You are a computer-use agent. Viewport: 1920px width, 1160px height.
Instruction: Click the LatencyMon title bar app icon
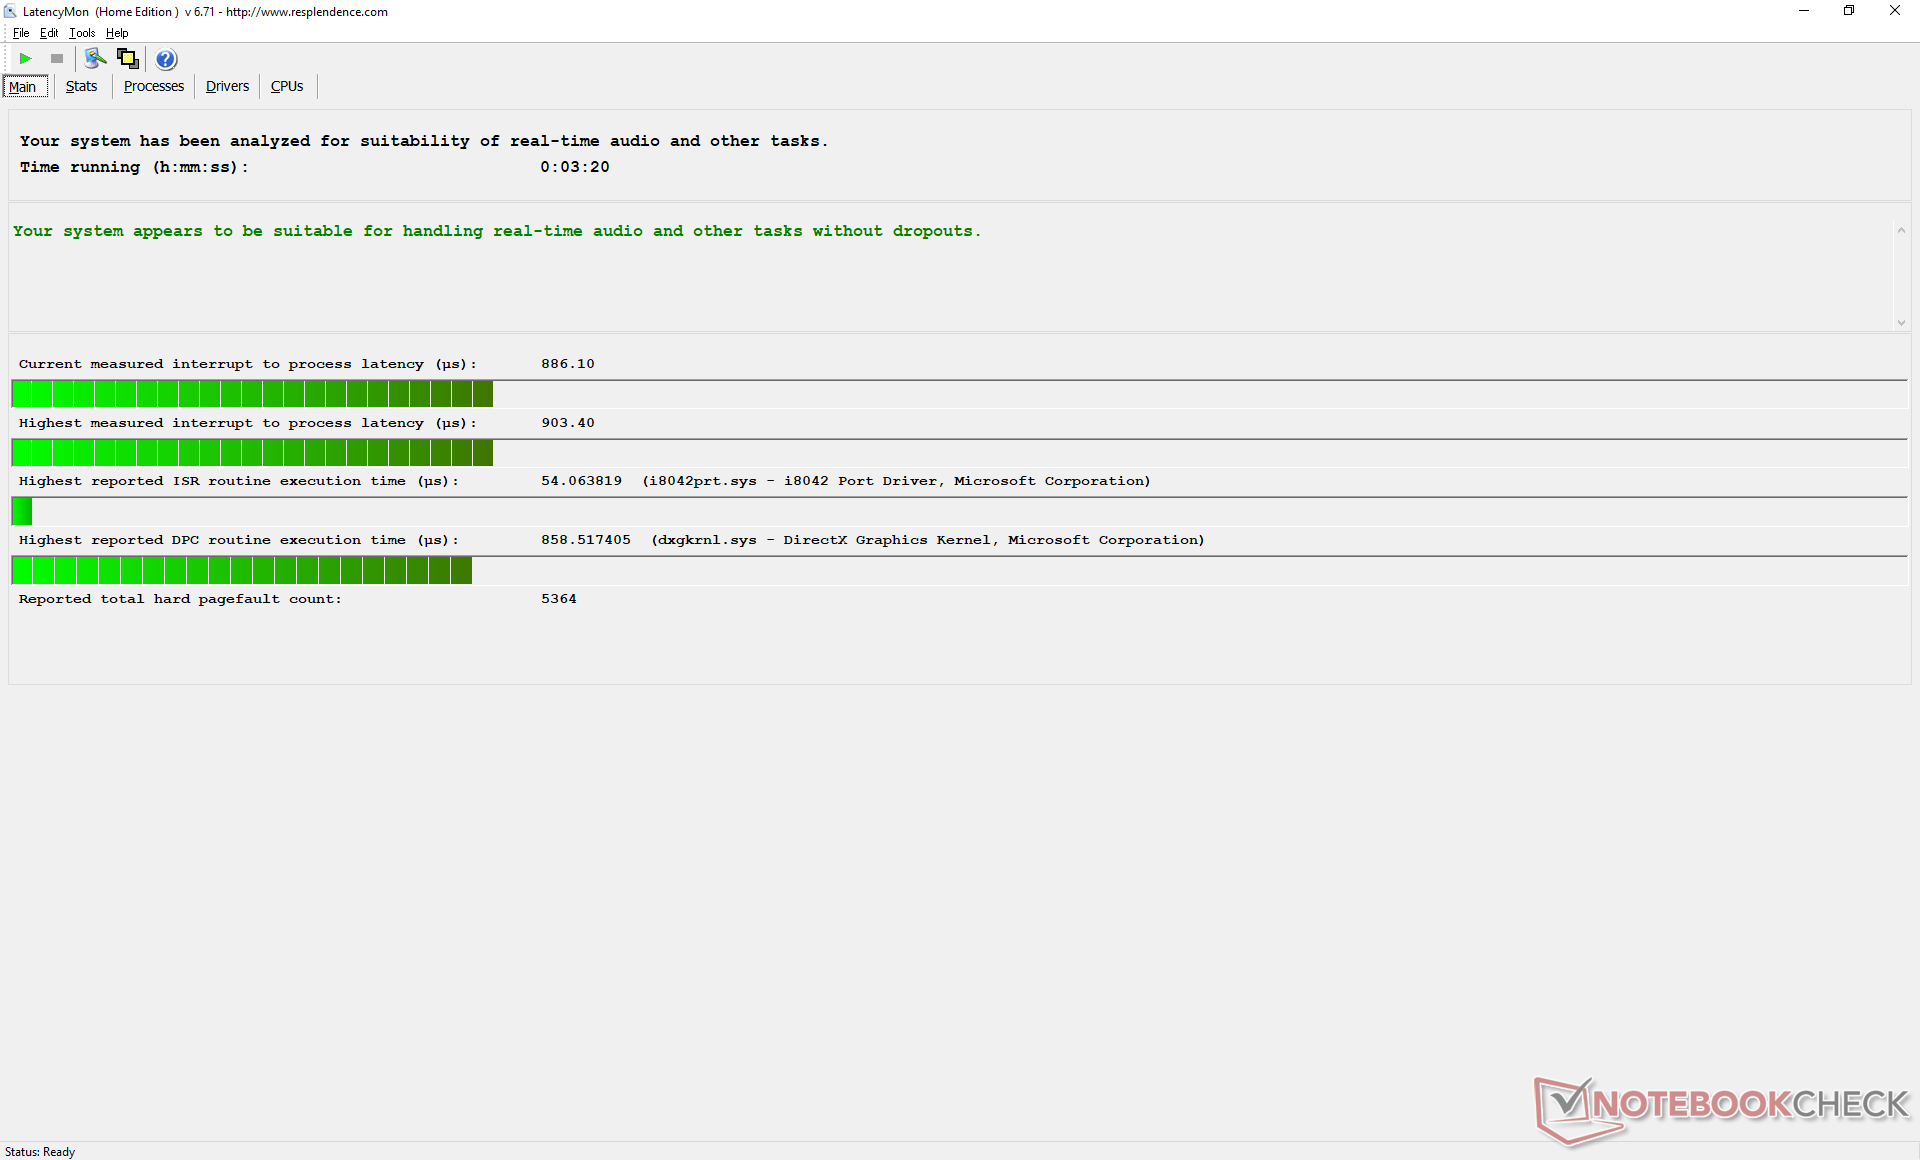point(10,11)
